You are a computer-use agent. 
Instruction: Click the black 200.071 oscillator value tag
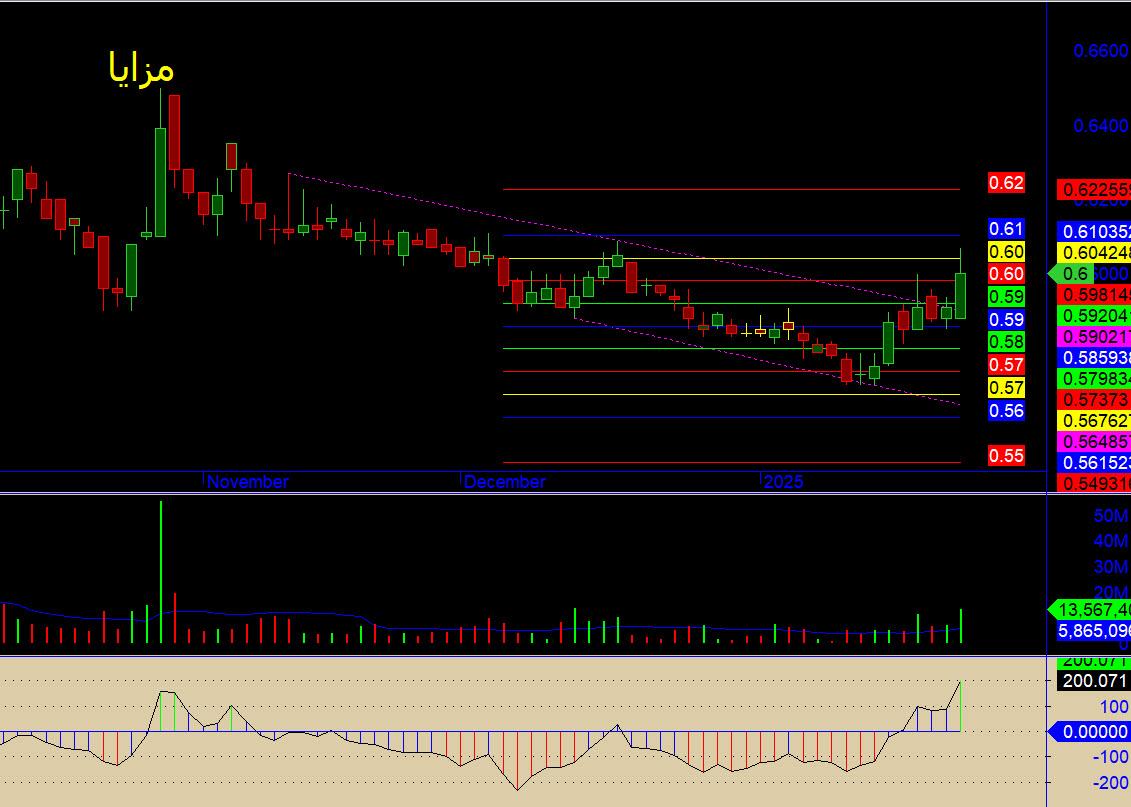coord(1093,681)
